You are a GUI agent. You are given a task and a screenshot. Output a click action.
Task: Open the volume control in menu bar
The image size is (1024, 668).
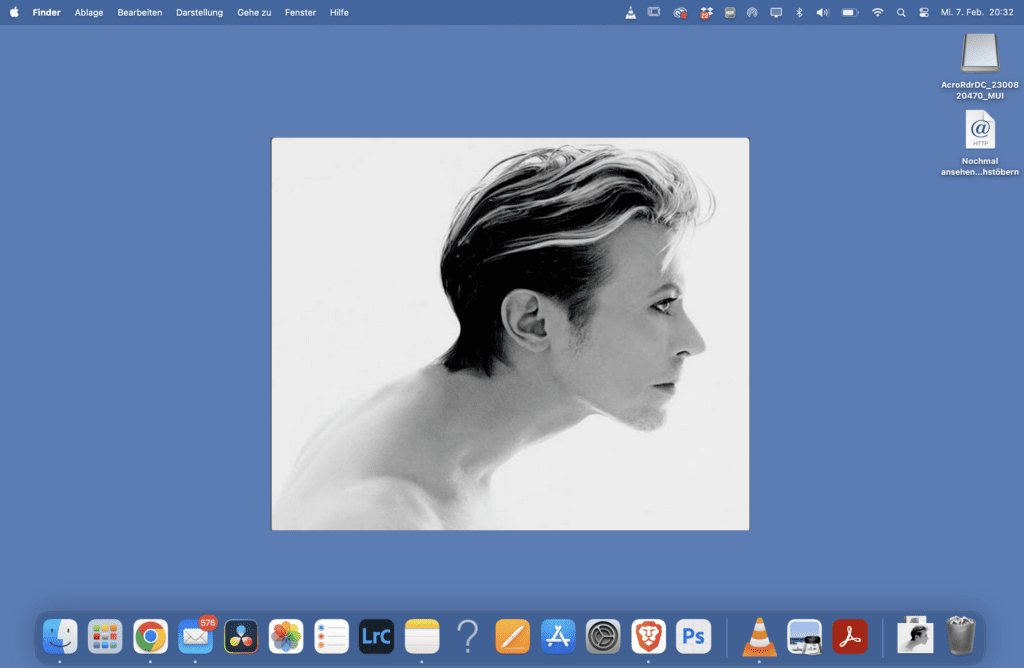pos(822,13)
